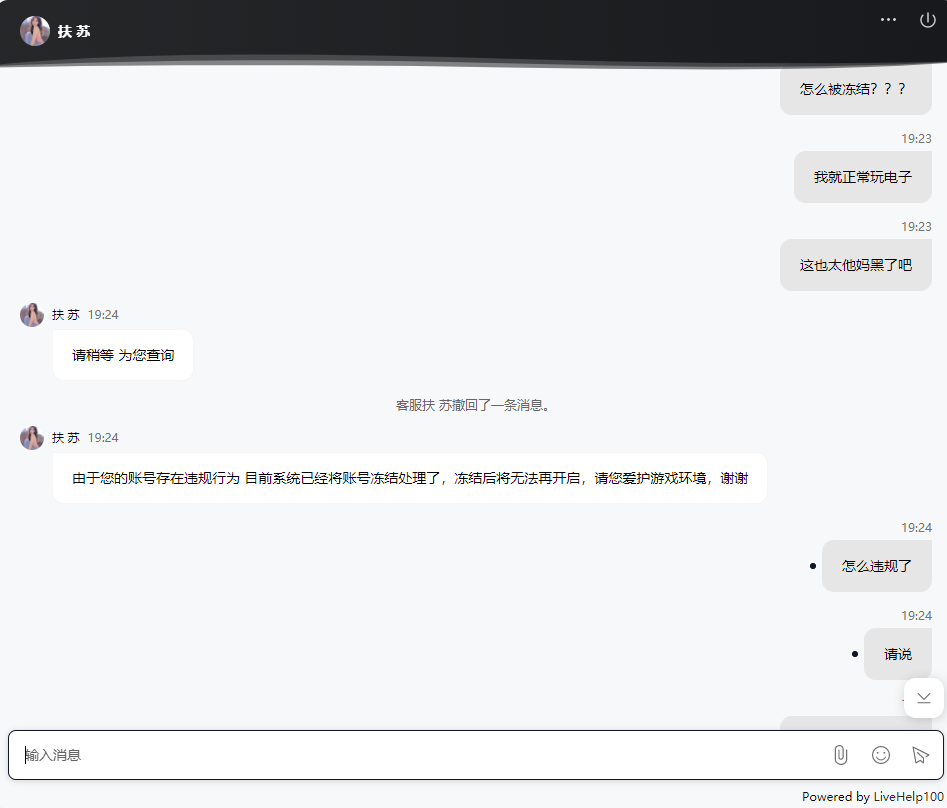Click the recalled message notice text

pyautogui.click(x=473, y=404)
